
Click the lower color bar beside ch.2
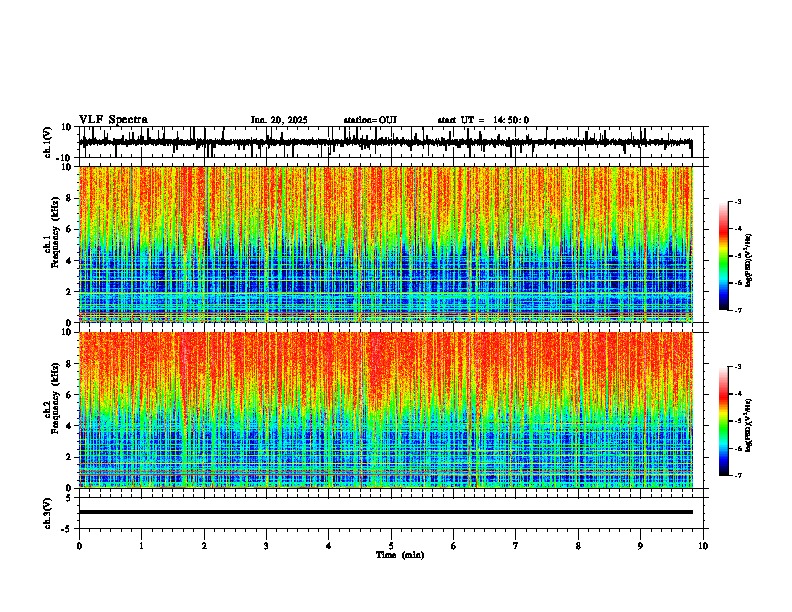(x=724, y=421)
